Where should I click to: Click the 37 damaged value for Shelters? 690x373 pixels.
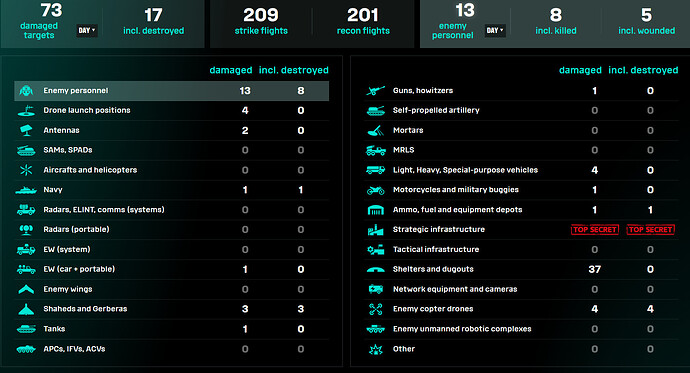(x=595, y=269)
